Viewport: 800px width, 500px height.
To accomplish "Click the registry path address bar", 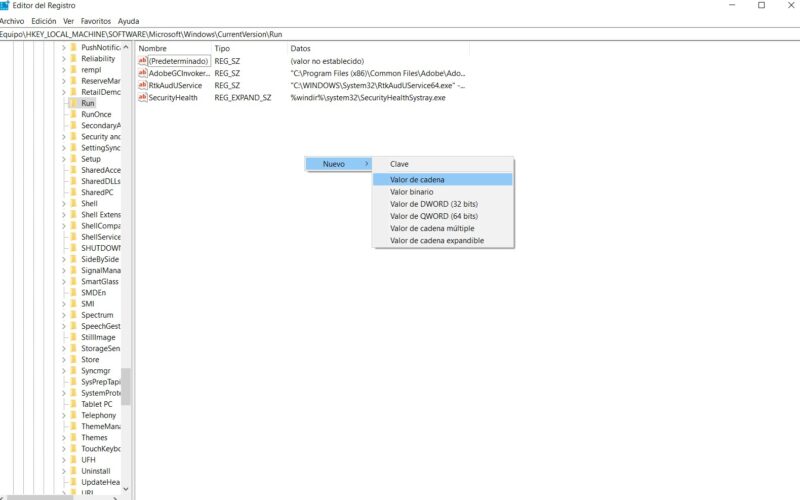I will click(400, 34).
